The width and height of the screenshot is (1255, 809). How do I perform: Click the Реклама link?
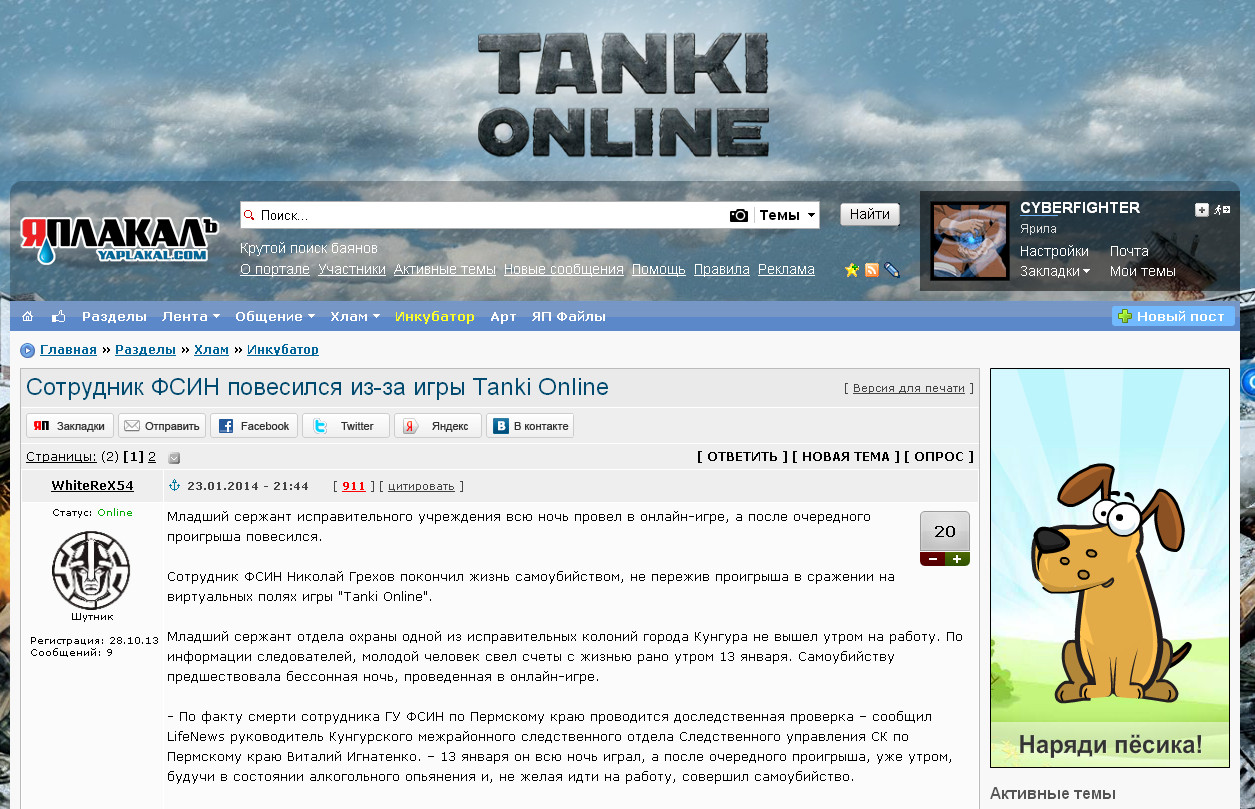point(786,269)
